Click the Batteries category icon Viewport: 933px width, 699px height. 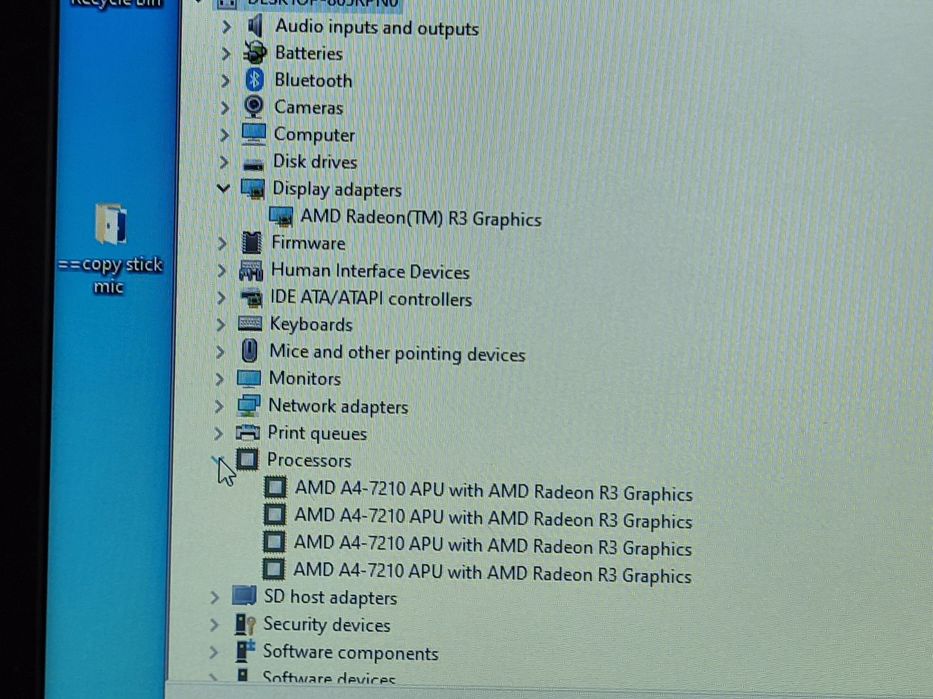[x=255, y=53]
